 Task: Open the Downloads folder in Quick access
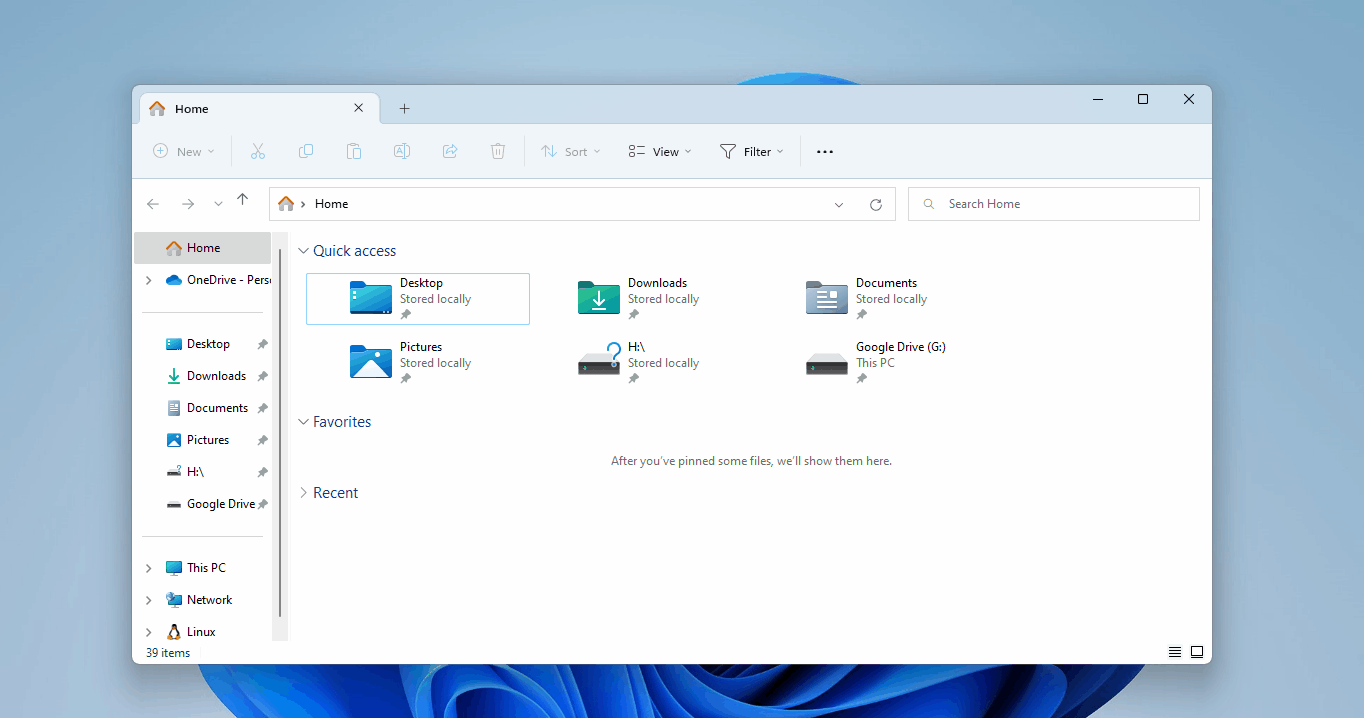tap(646, 299)
